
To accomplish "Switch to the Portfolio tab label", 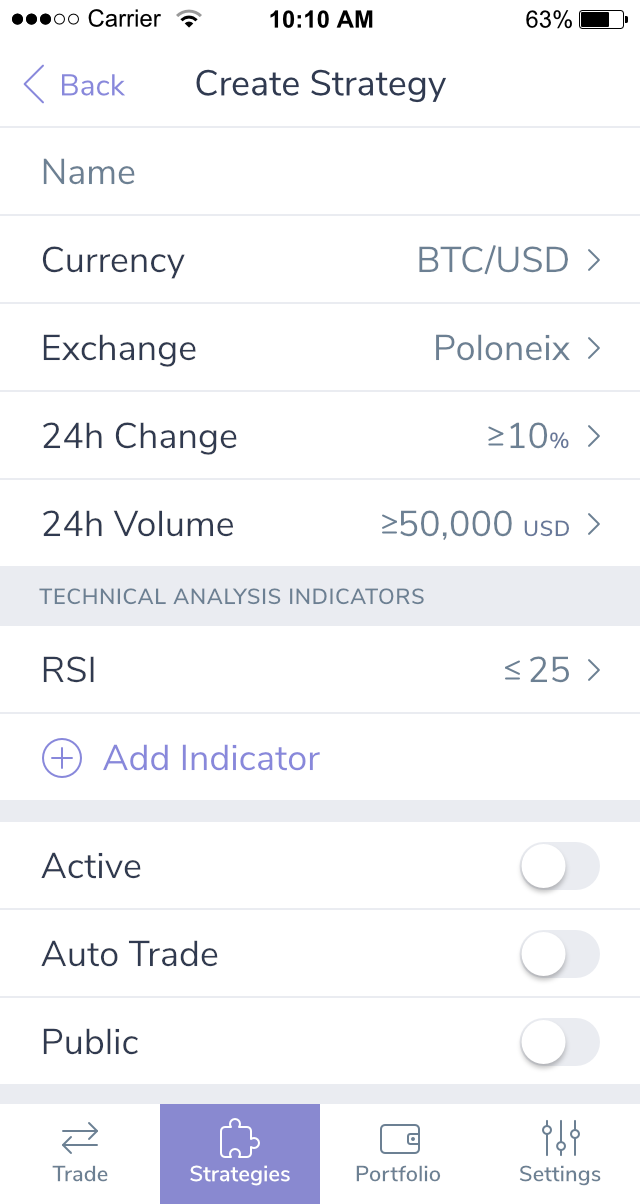I will click(398, 1174).
